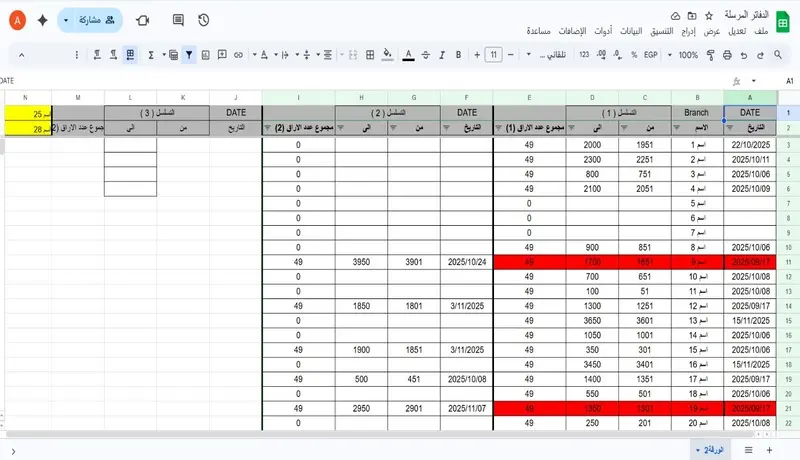Expand the share button dropdown arrow
This screenshot has height=460, width=800.
66,20
